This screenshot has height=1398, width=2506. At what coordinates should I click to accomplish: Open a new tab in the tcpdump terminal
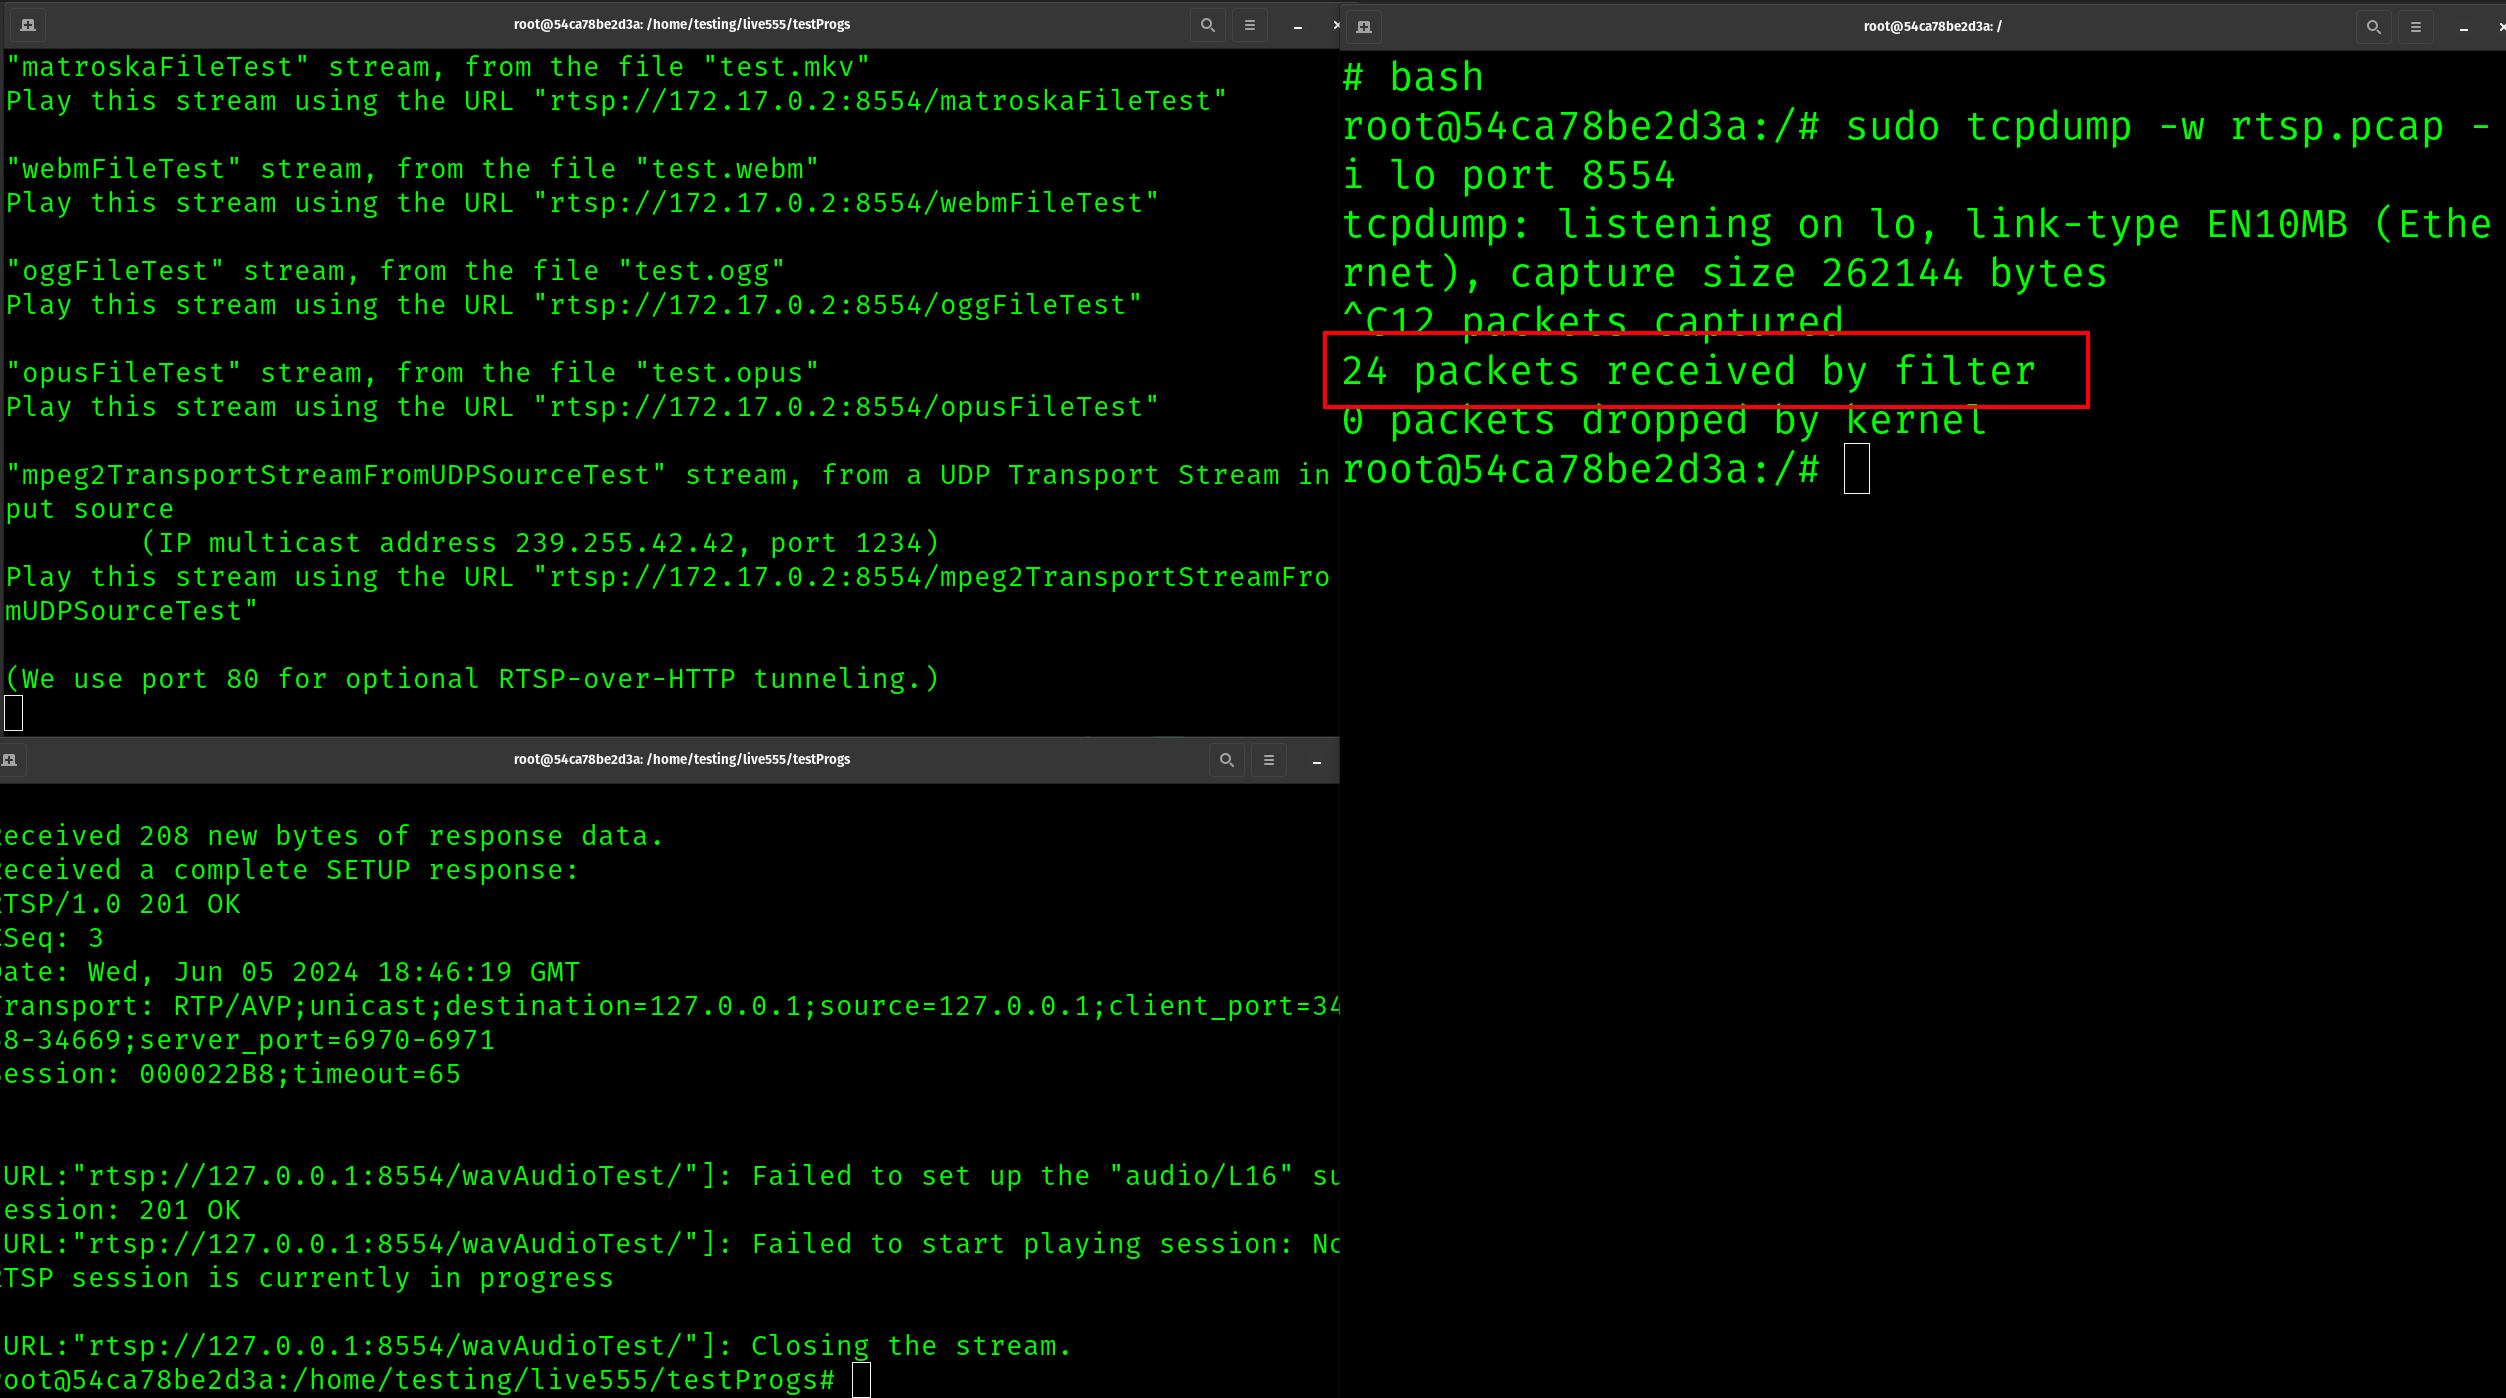pos(1364,27)
